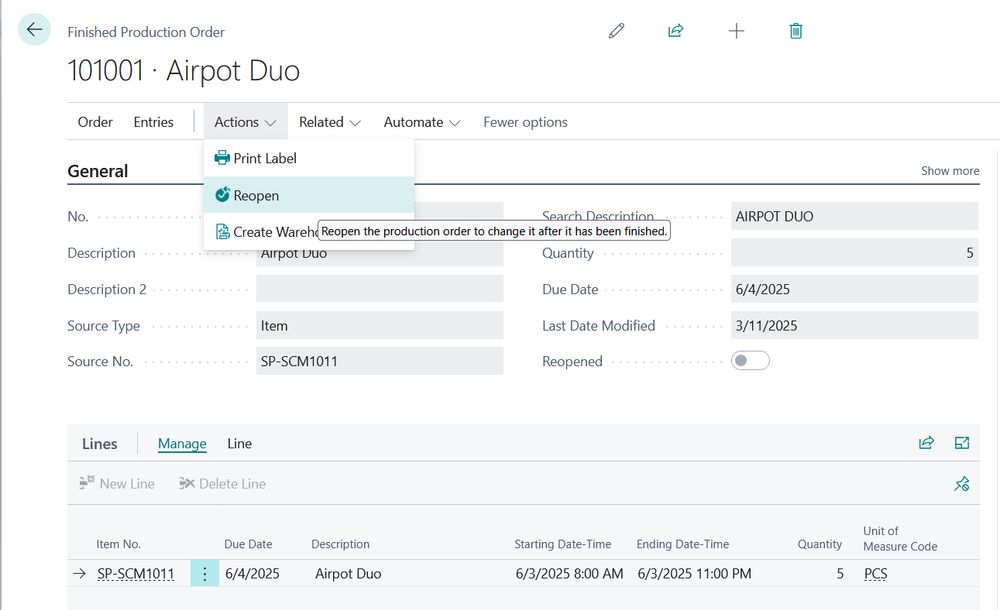Click line cell 6/3/2025 8:00 AM
Viewport: 1000px width, 610px height.
[570, 574]
